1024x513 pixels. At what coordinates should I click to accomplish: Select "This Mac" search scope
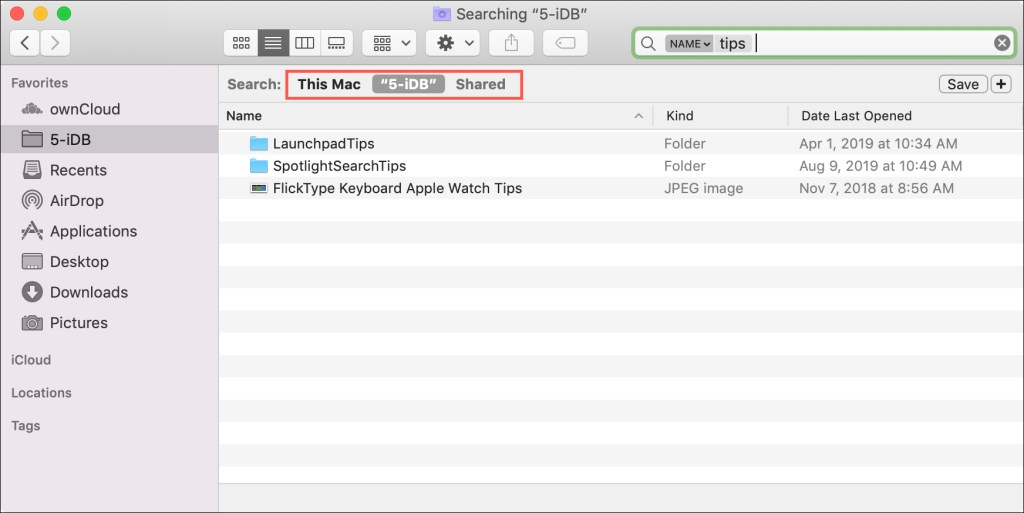pos(329,84)
